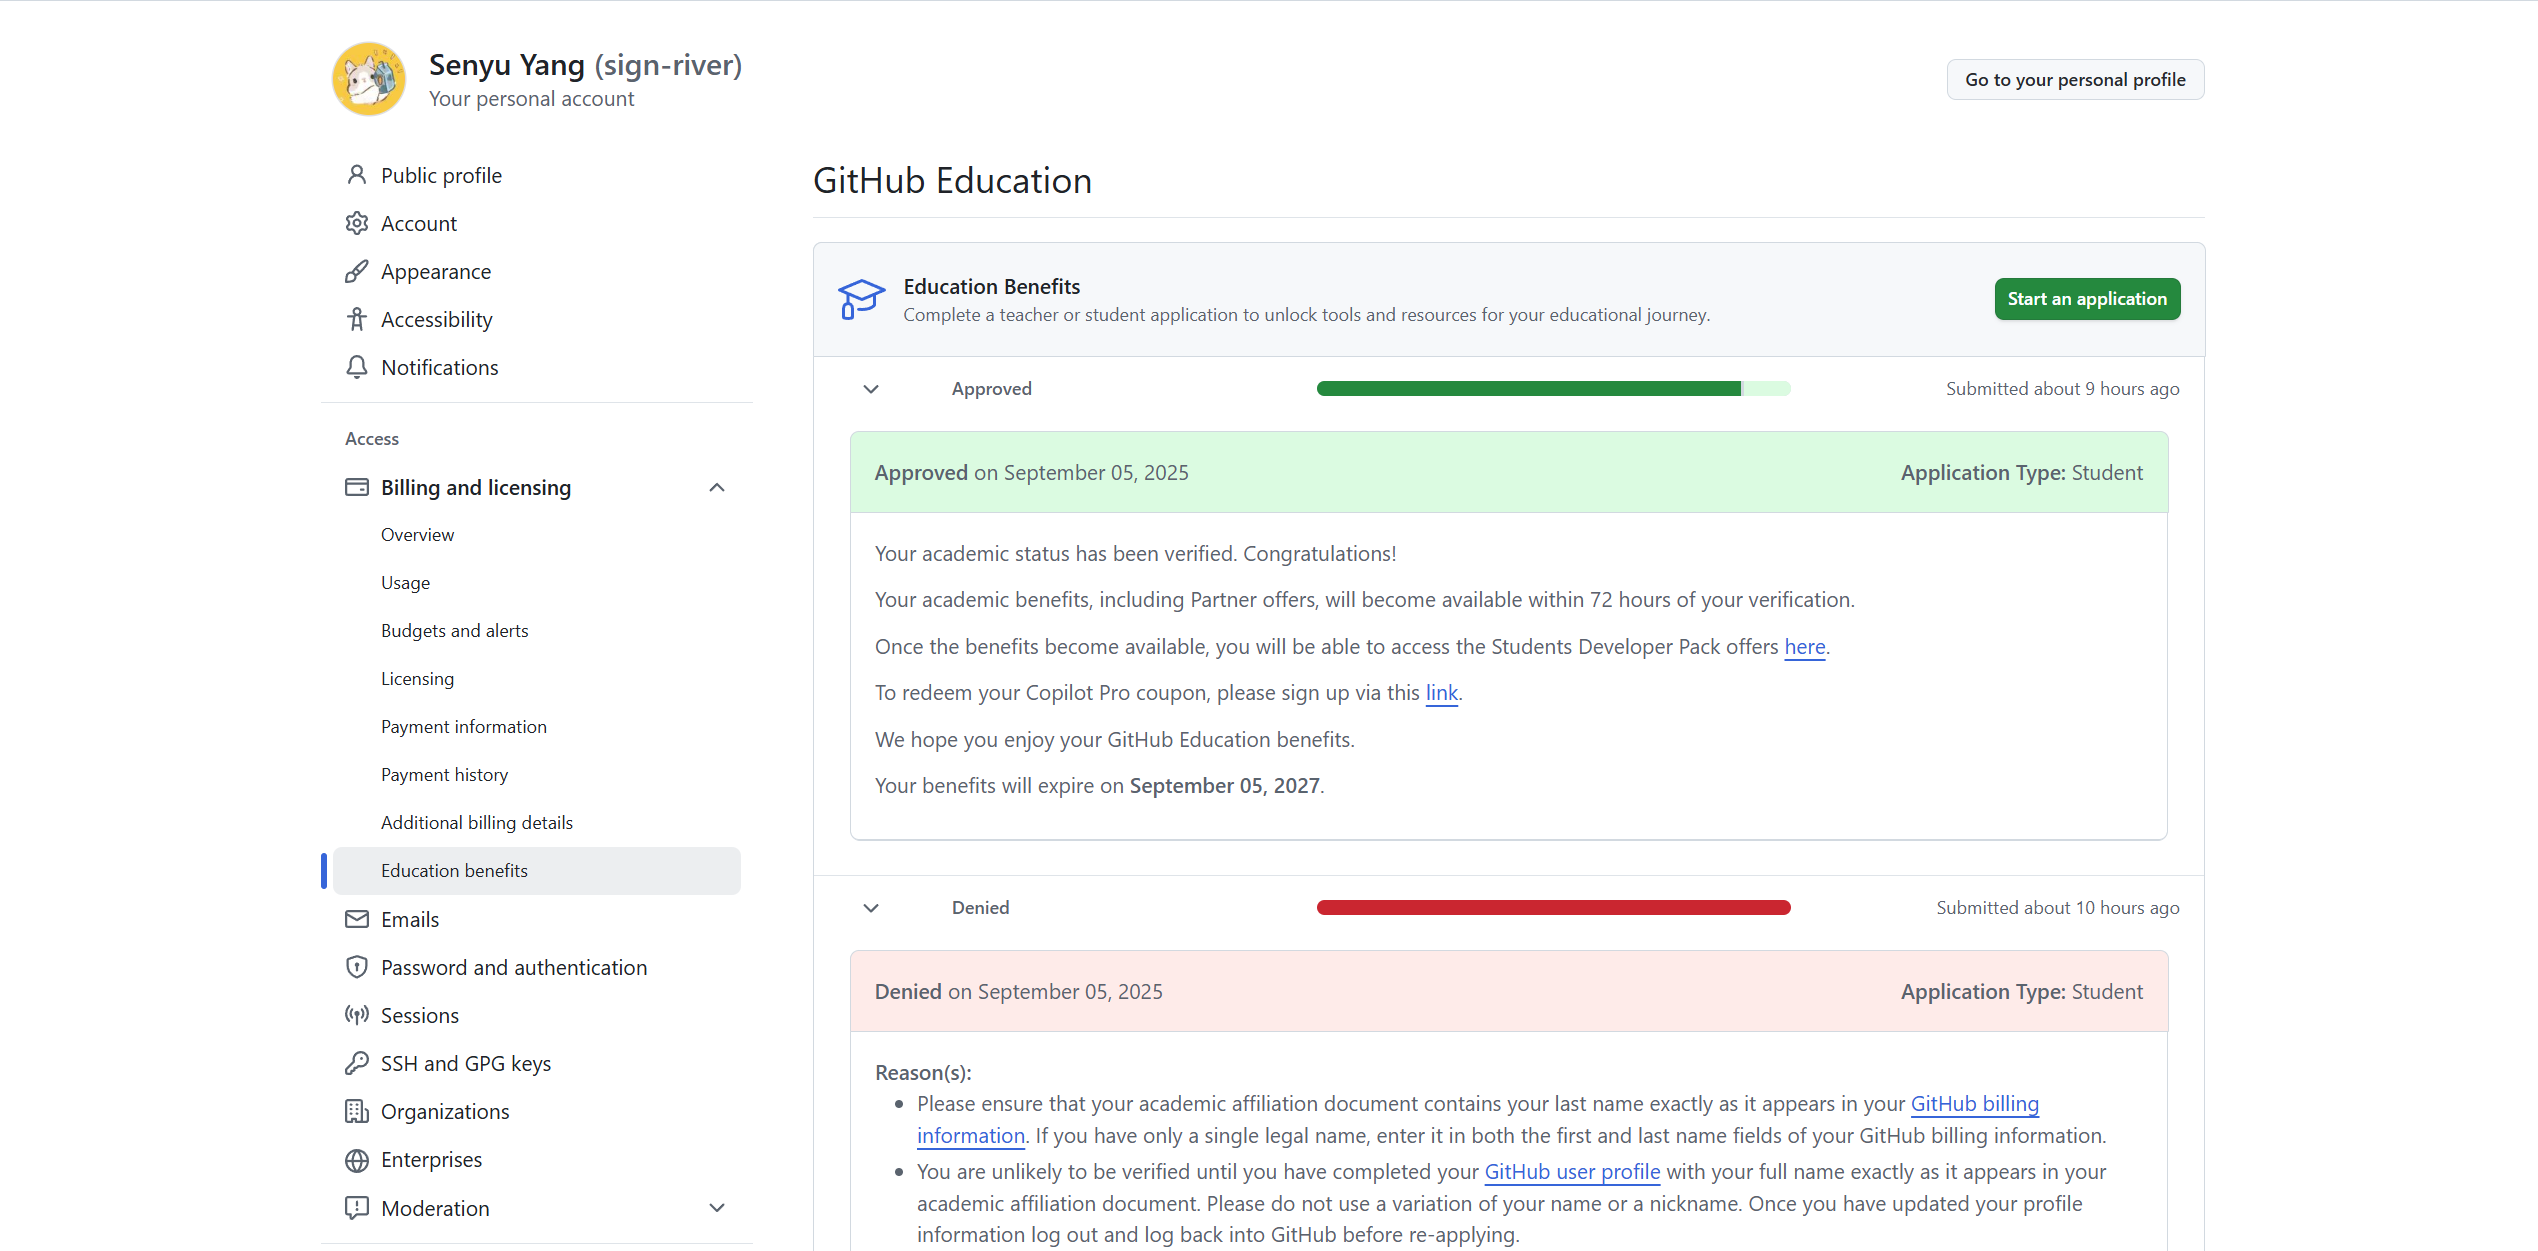Screen dimensions: 2538x1251
Task: Click the Account gear icon
Action: [x=357, y=223]
